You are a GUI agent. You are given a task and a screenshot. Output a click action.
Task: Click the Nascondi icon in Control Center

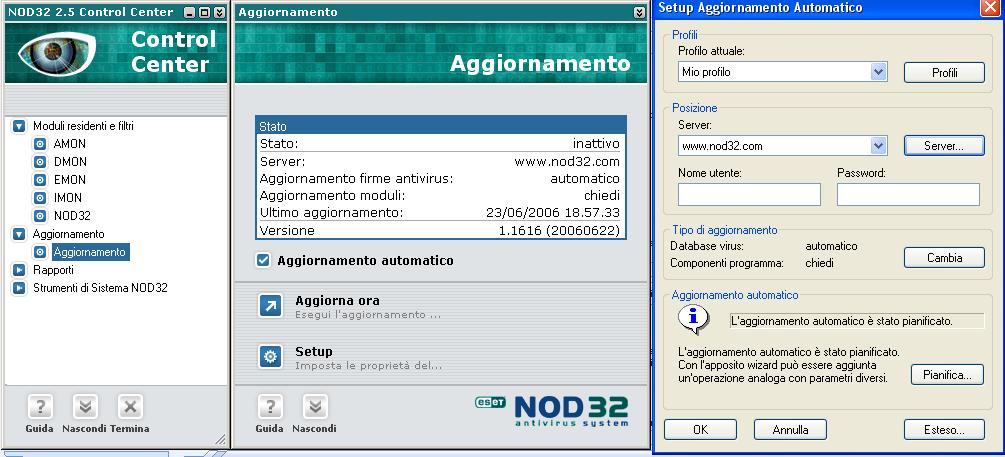point(85,406)
